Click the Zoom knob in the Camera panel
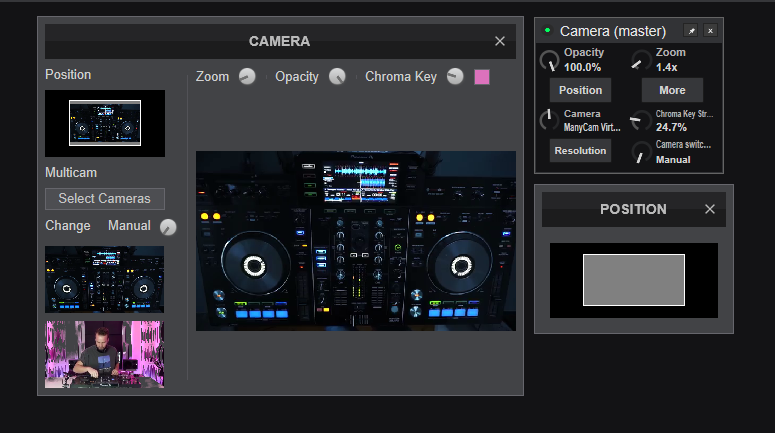The image size is (775, 433). tap(247, 77)
